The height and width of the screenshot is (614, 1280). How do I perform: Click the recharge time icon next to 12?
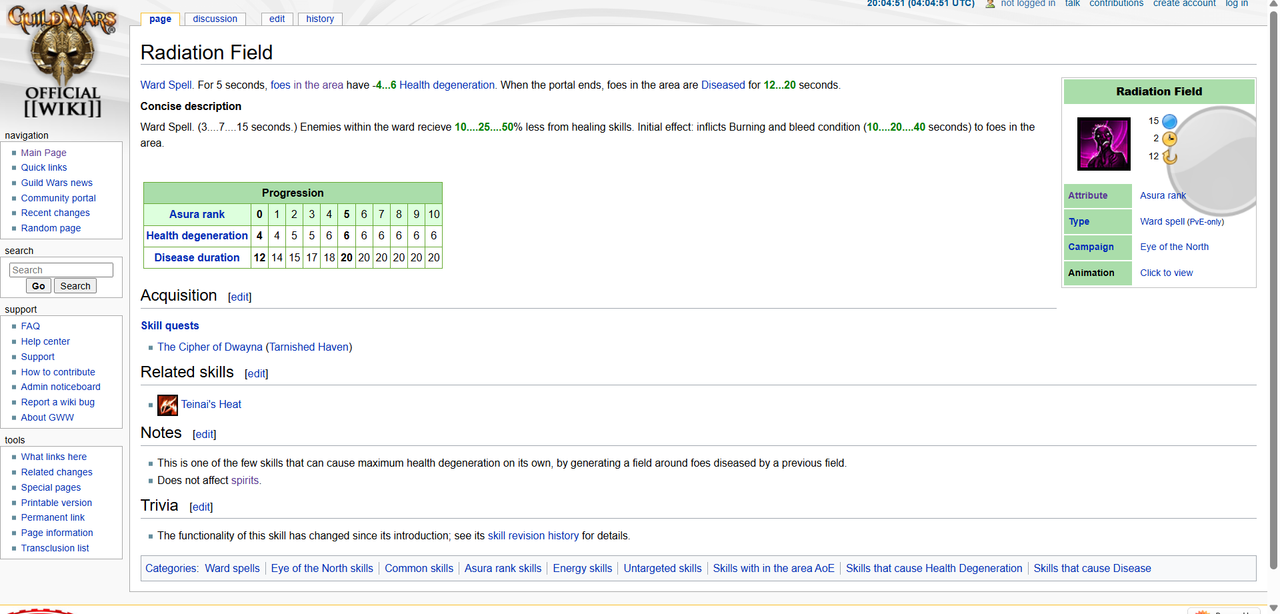click(1169, 156)
